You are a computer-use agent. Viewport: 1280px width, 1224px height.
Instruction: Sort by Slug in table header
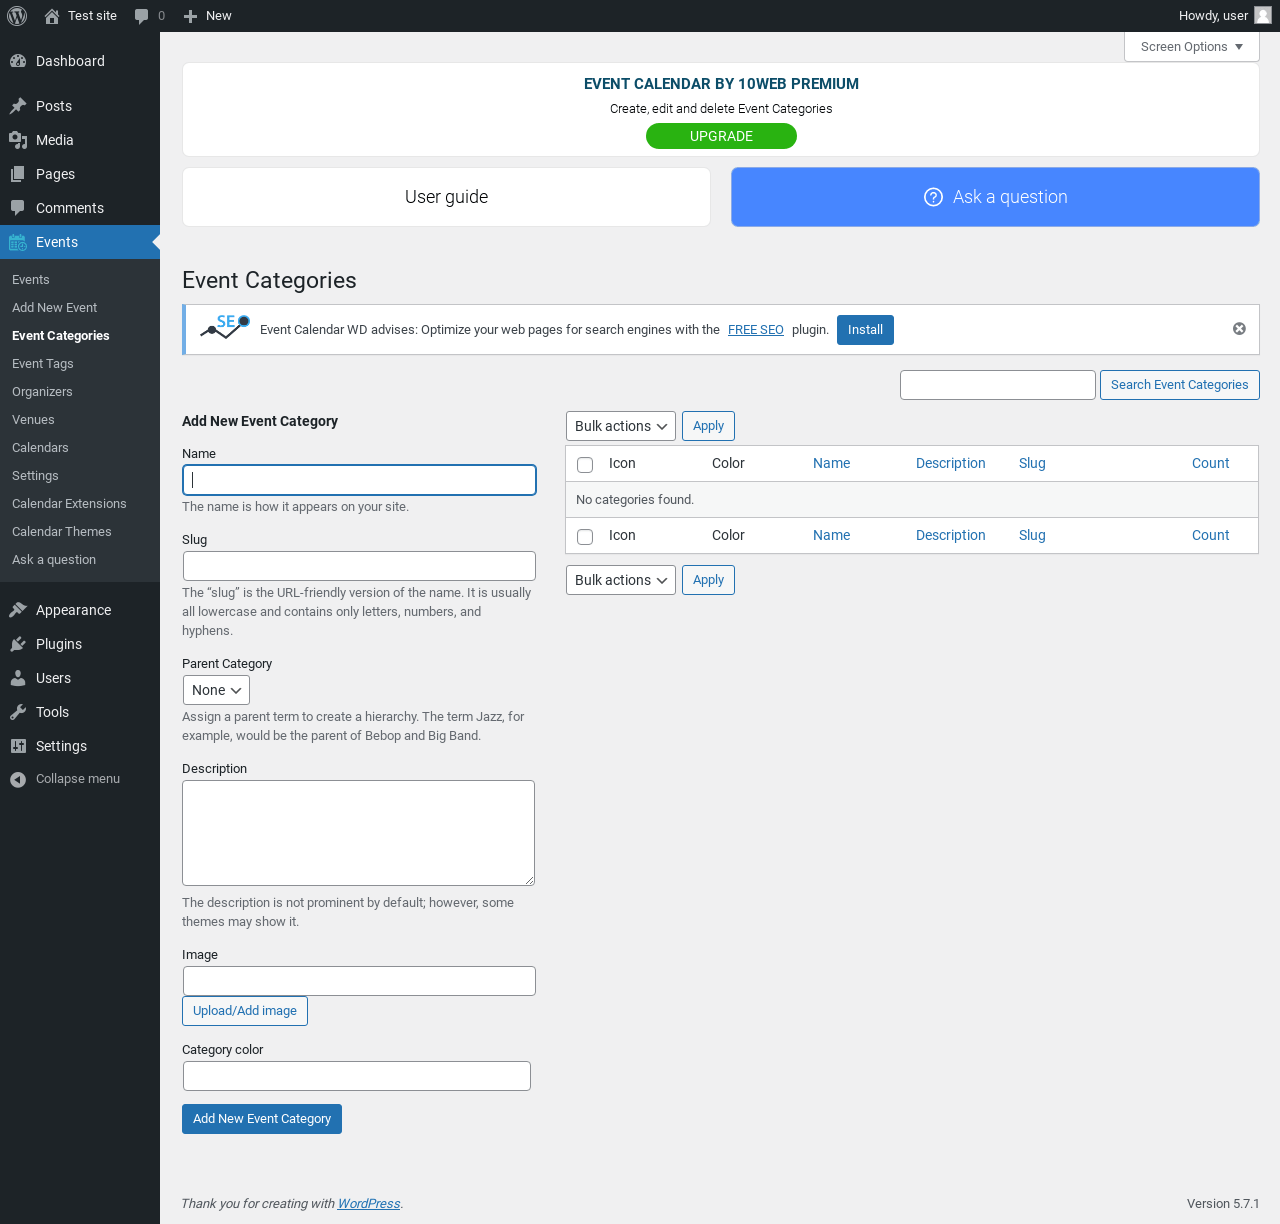(1032, 464)
